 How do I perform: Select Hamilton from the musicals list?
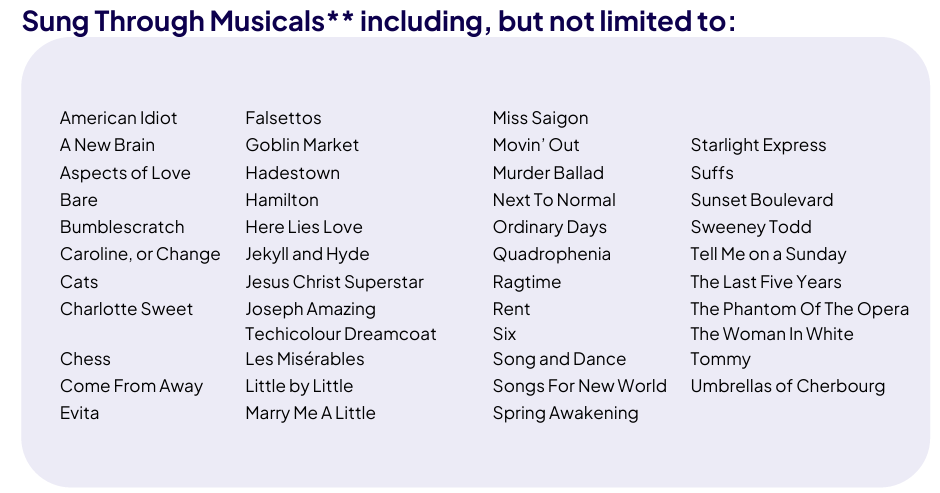pyautogui.click(x=282, y=200)
